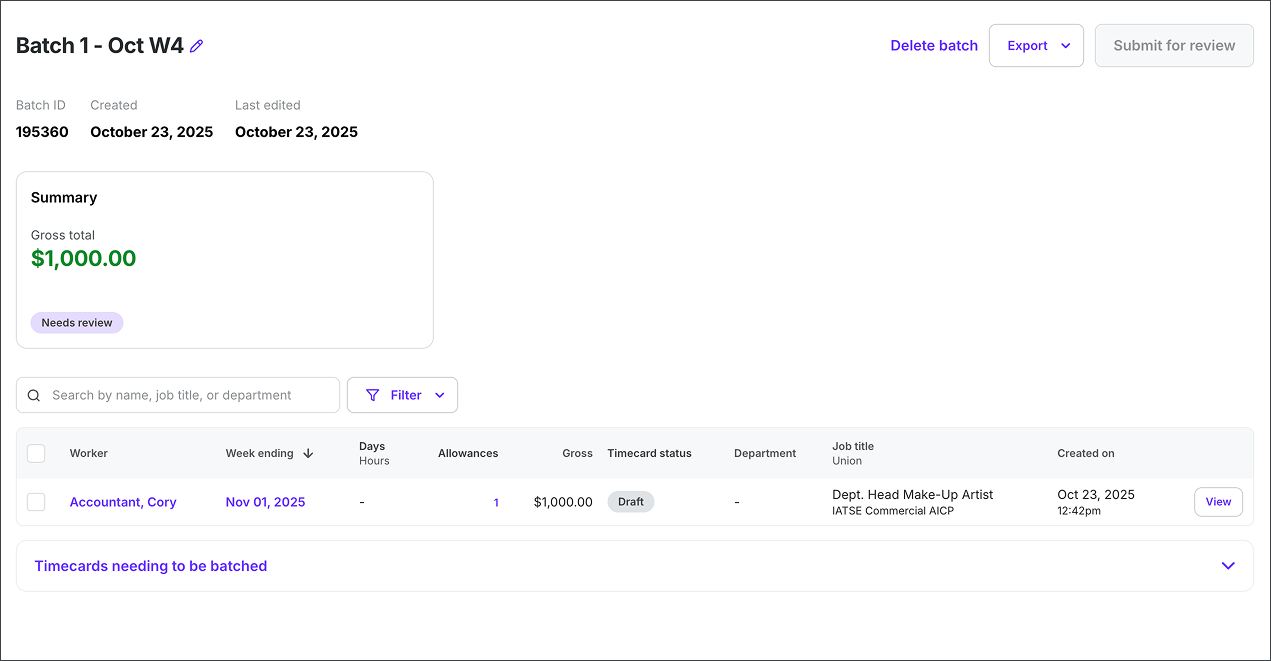1271x661 pixels.
Task: Click the magnifier icon in search box
Action: coord(34,395)
